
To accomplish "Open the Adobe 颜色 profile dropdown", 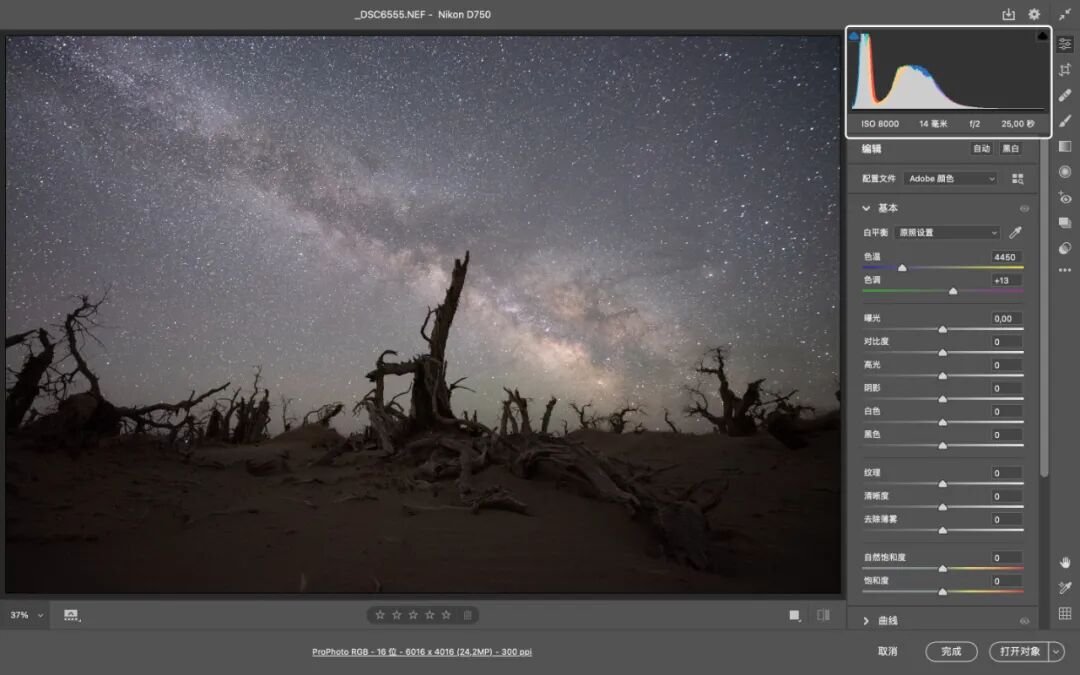I will click(x=951, y=178).
